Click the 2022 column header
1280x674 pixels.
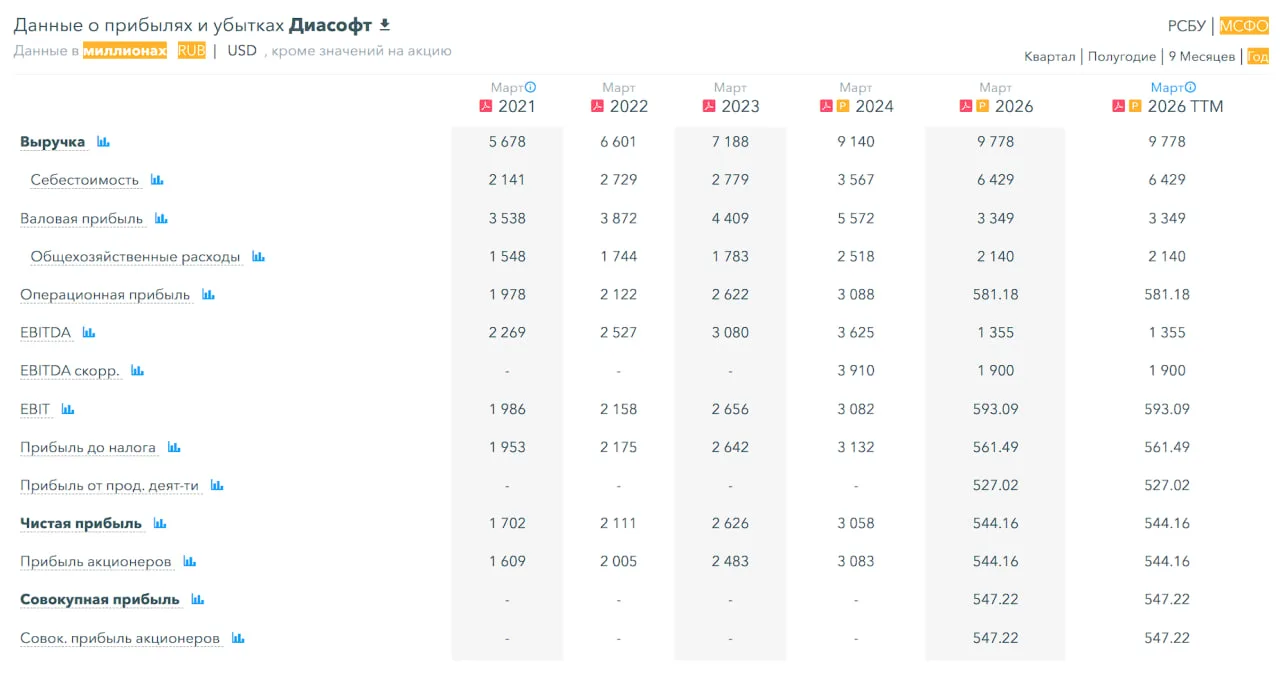click(629, 106)
